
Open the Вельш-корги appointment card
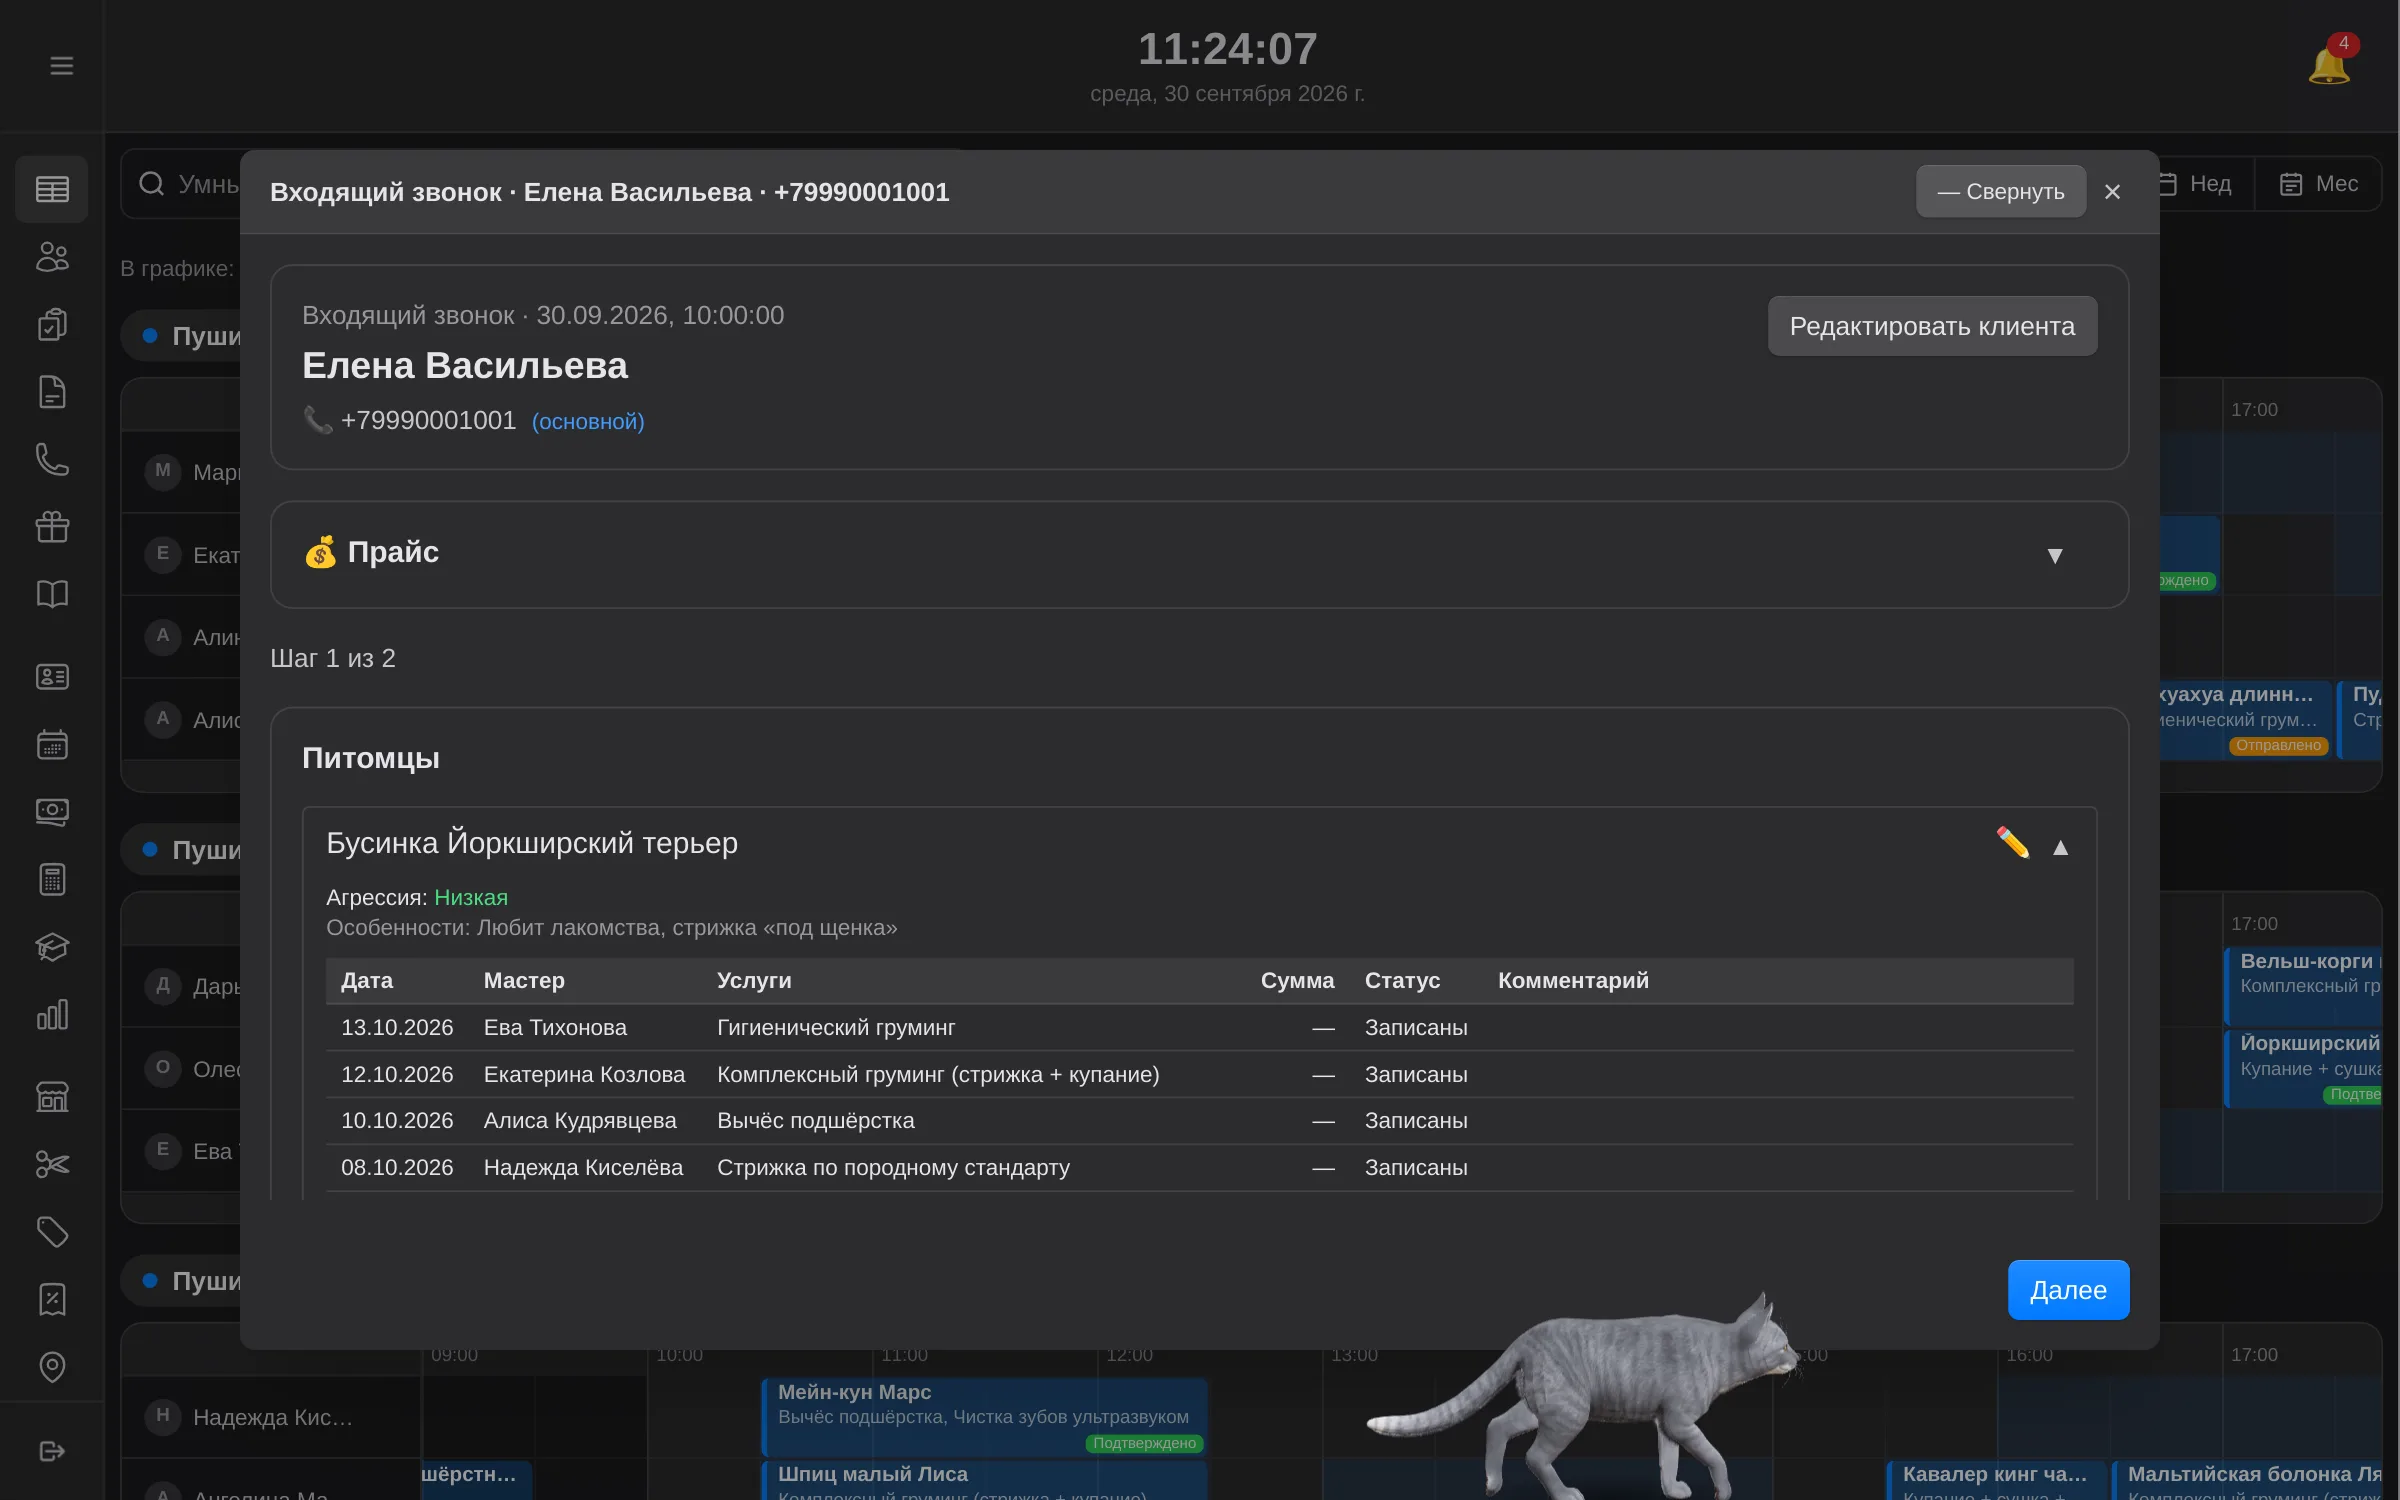coord(2304,985)
